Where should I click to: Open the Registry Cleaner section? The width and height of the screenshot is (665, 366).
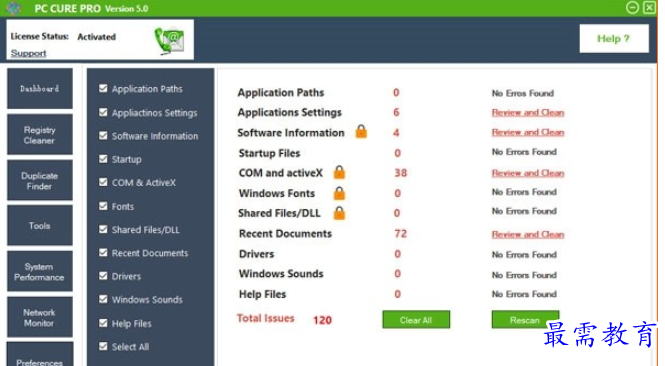tap(39, 135)
